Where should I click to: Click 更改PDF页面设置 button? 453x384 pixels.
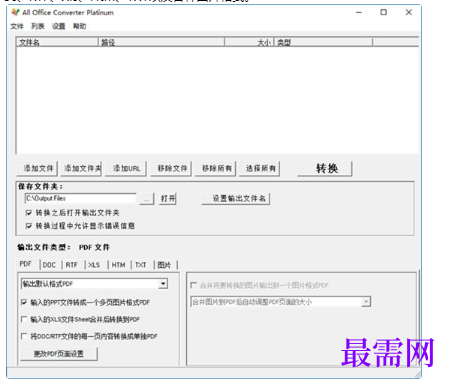tap(59, 354)
